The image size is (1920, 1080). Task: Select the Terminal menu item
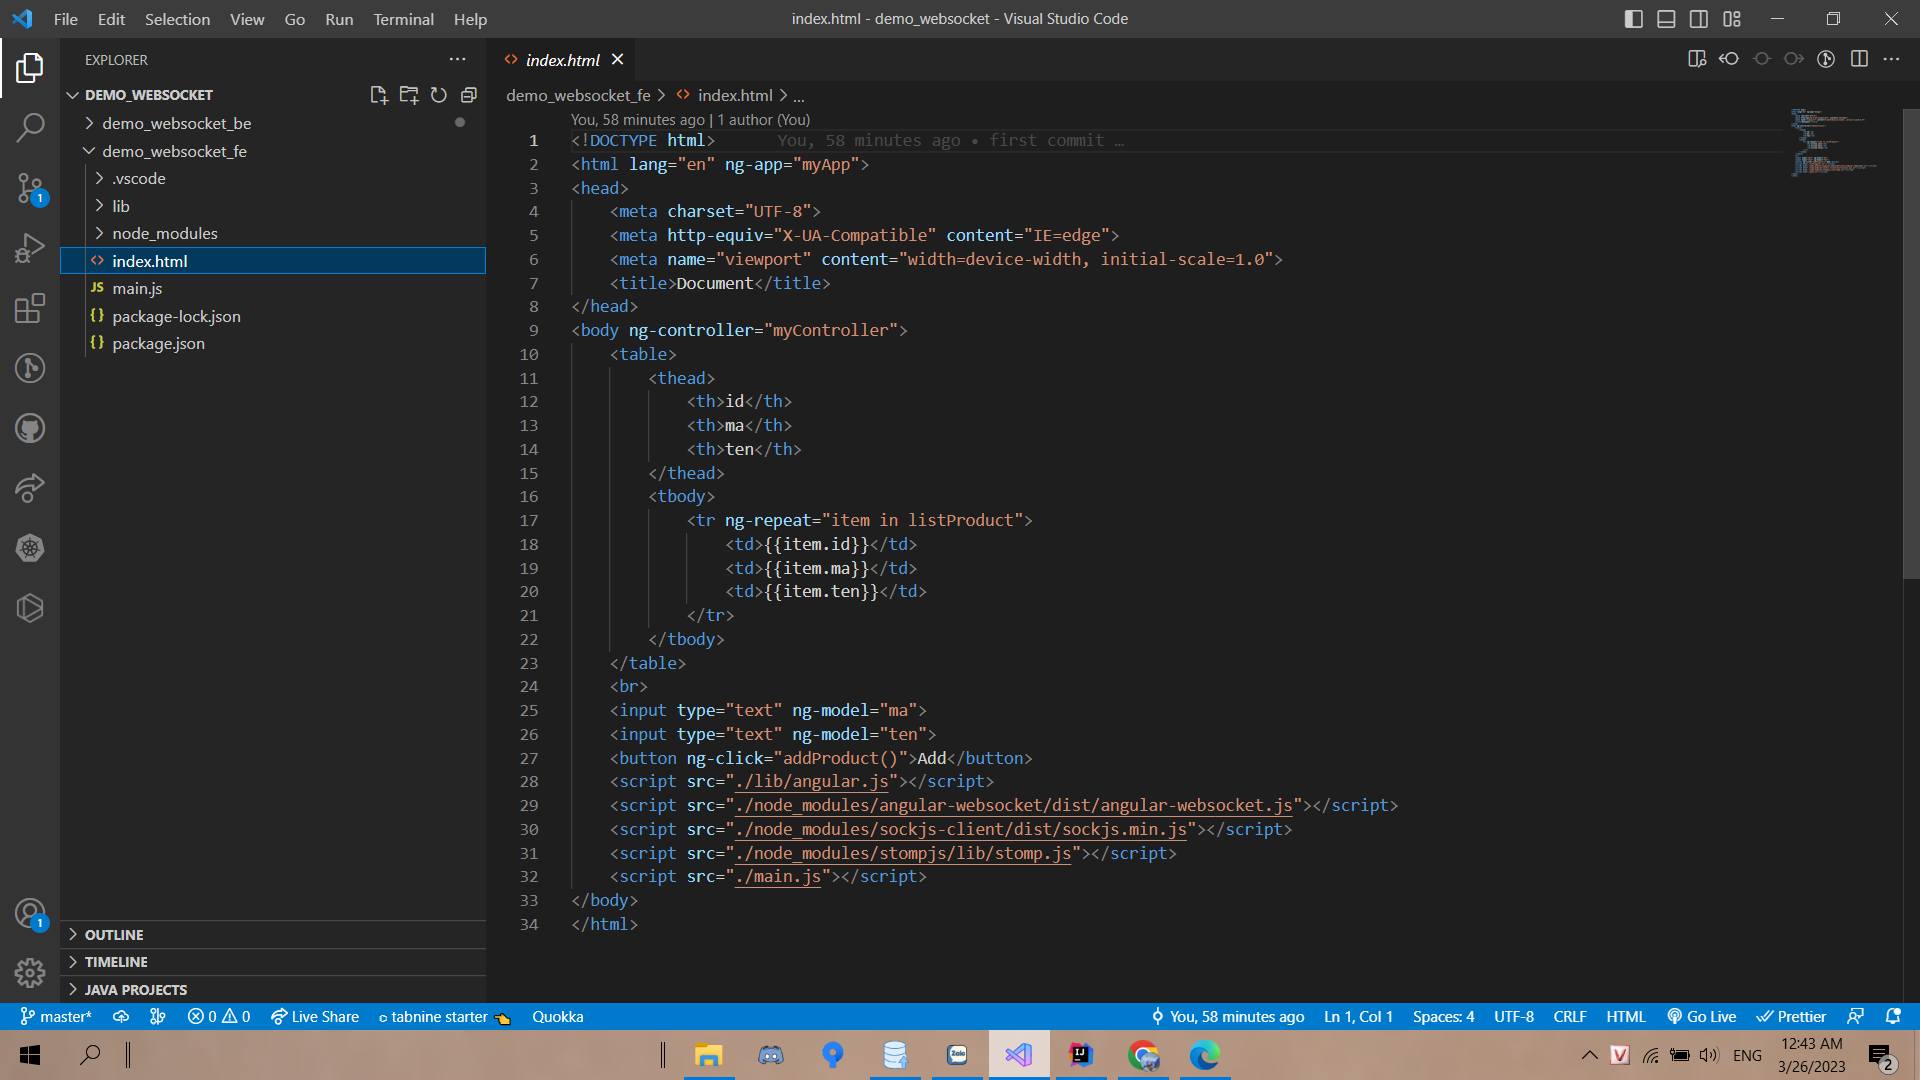[x=401, y=18]
